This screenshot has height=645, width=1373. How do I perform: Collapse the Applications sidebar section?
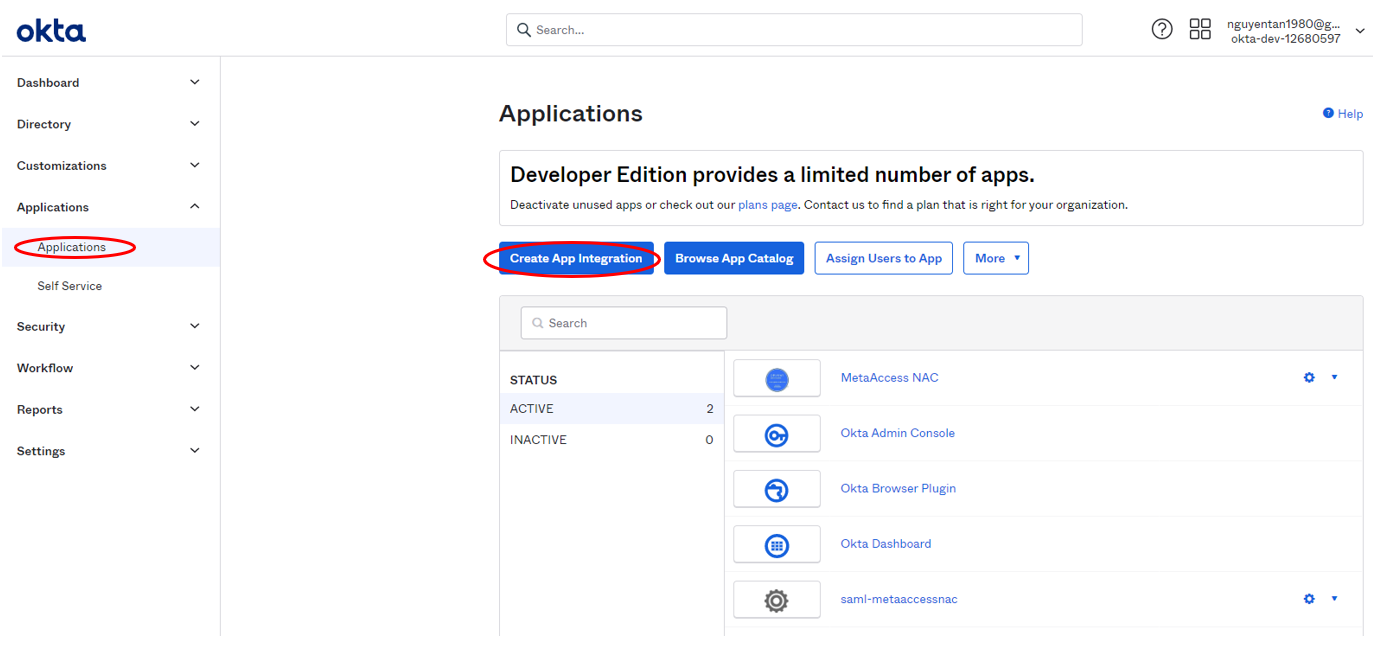(195, 207)
